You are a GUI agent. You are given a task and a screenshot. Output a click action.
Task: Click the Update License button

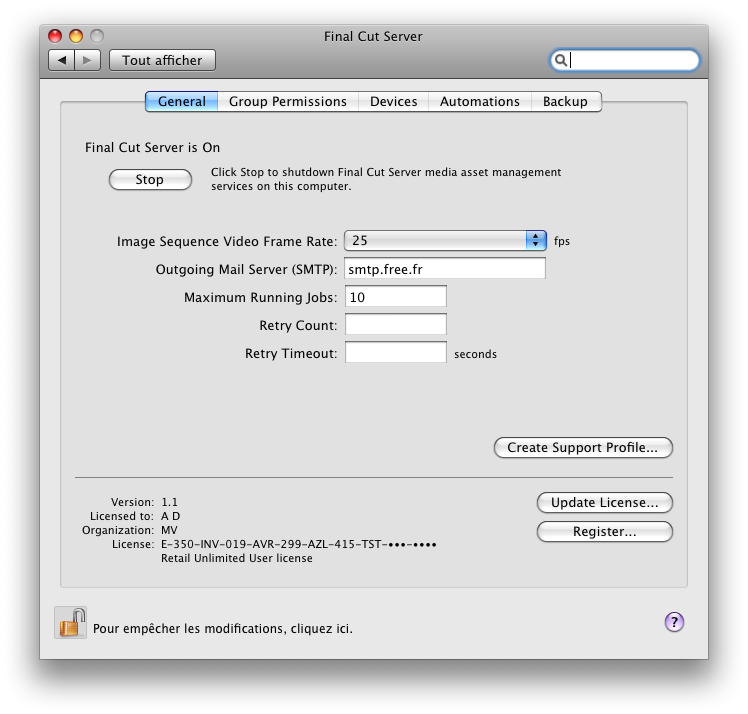tap(604, 503)
